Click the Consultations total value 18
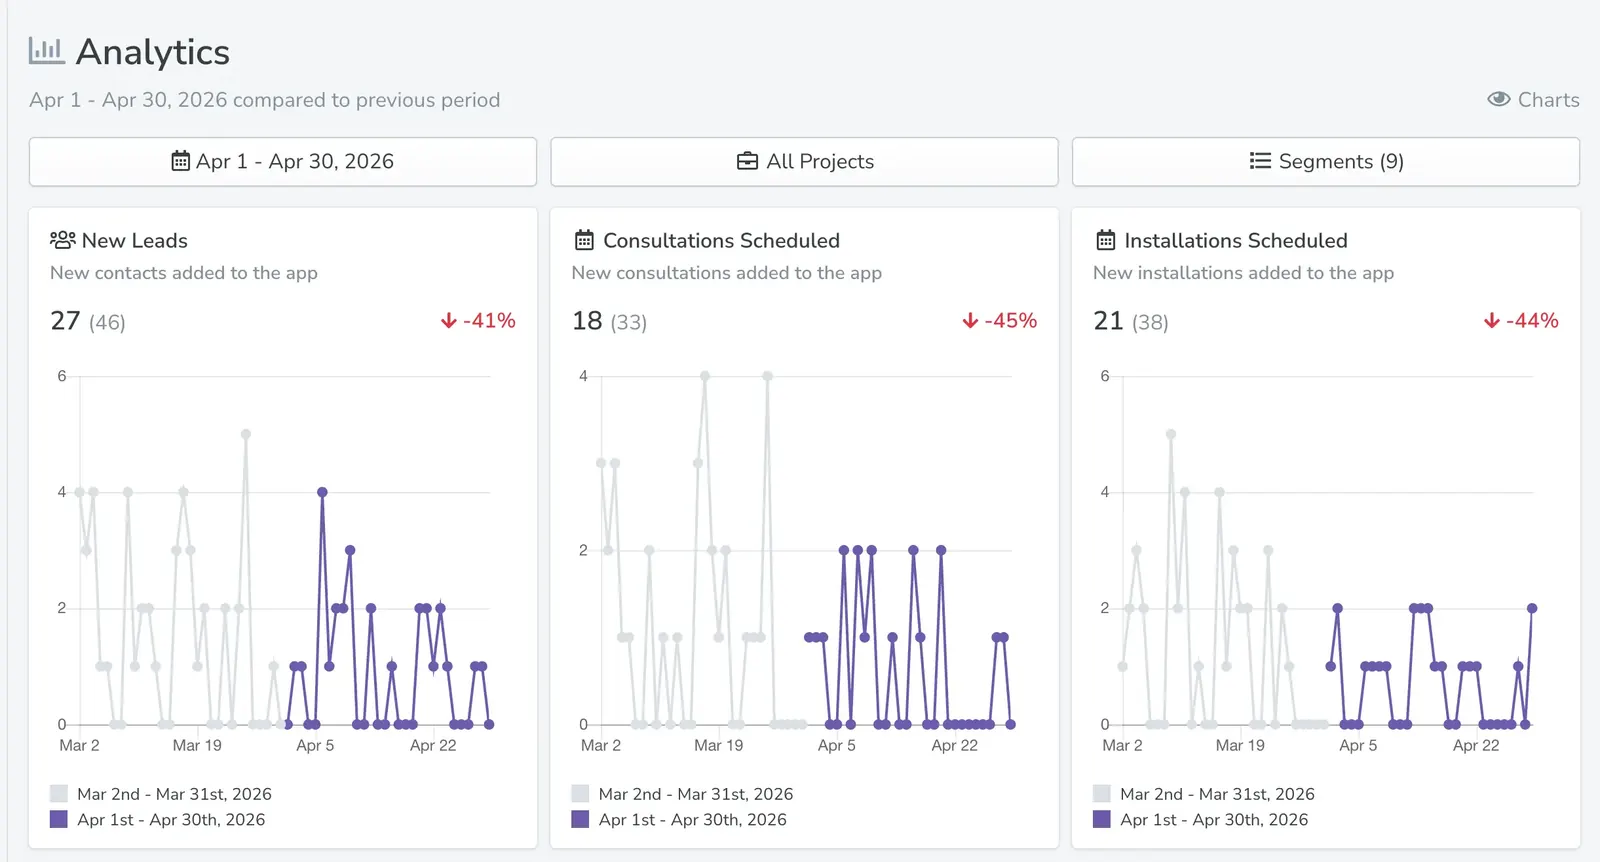 coord(587,321)
